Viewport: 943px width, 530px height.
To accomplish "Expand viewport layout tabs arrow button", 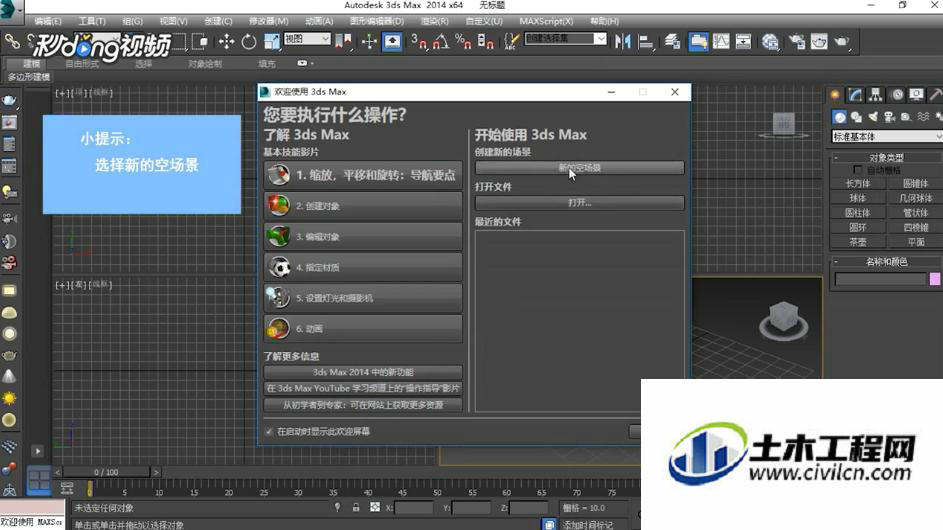I will 37,451.
